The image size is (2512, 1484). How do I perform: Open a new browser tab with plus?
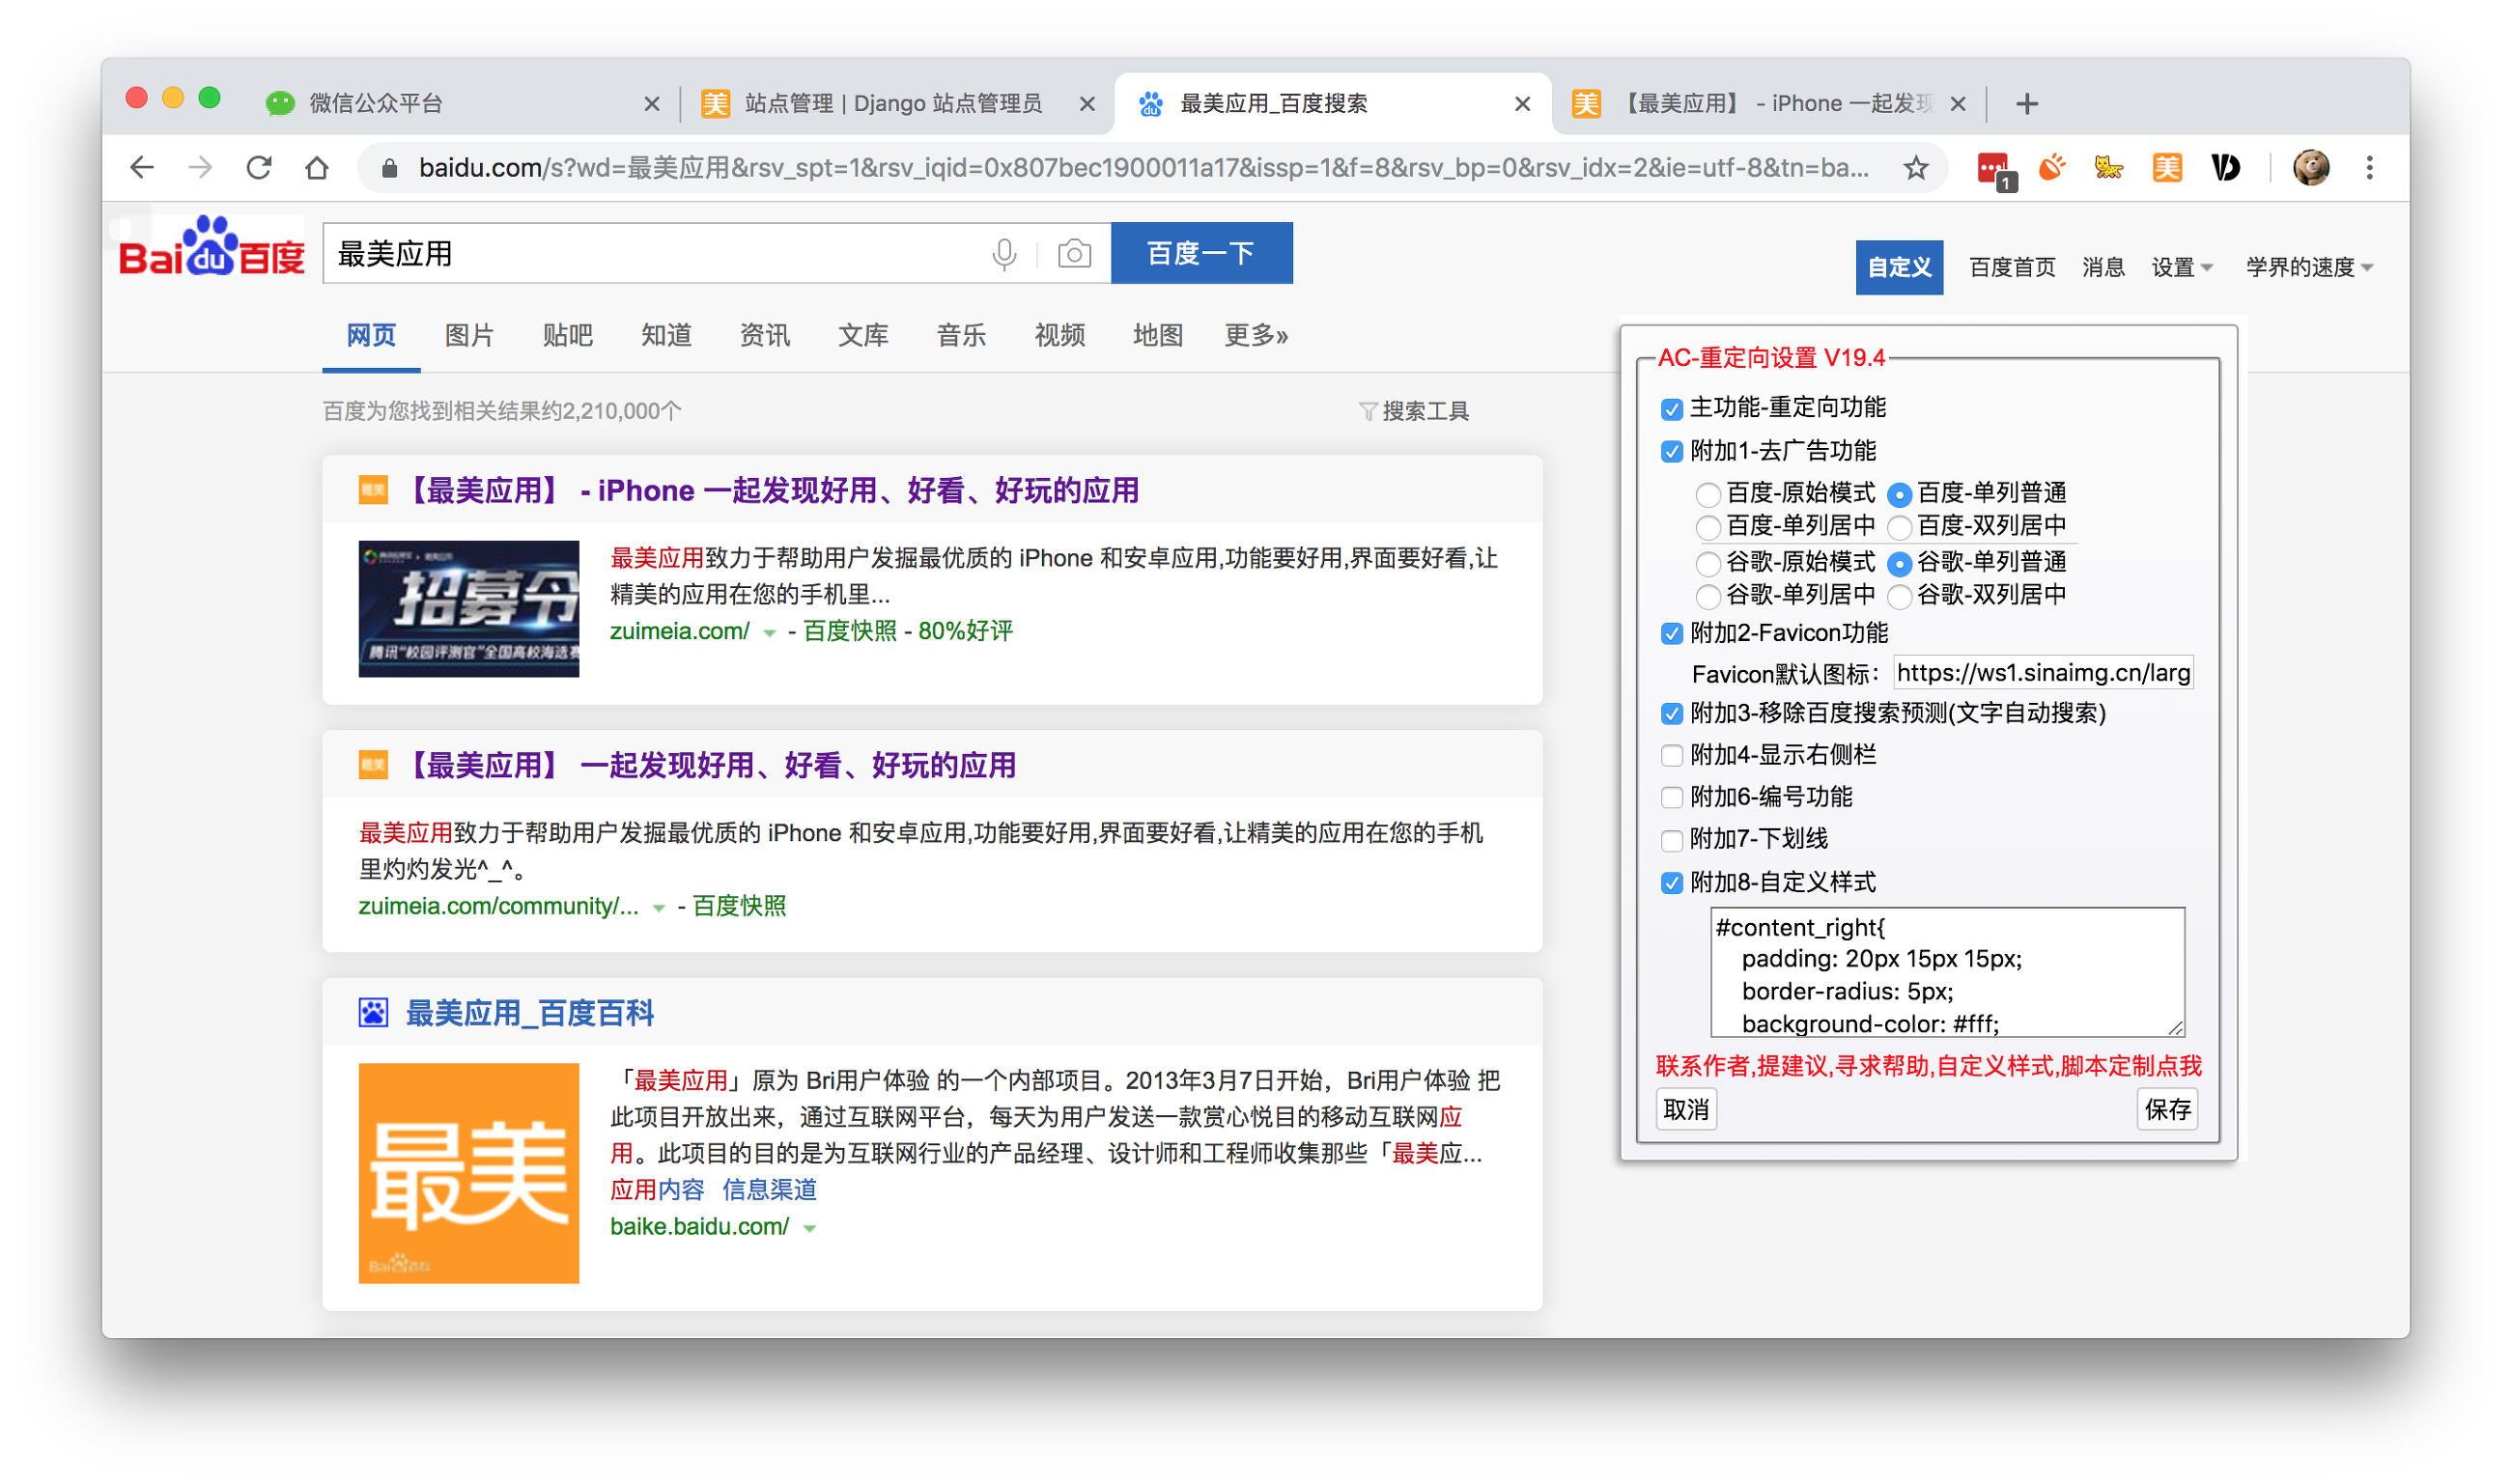click(x=2027, y=103)
